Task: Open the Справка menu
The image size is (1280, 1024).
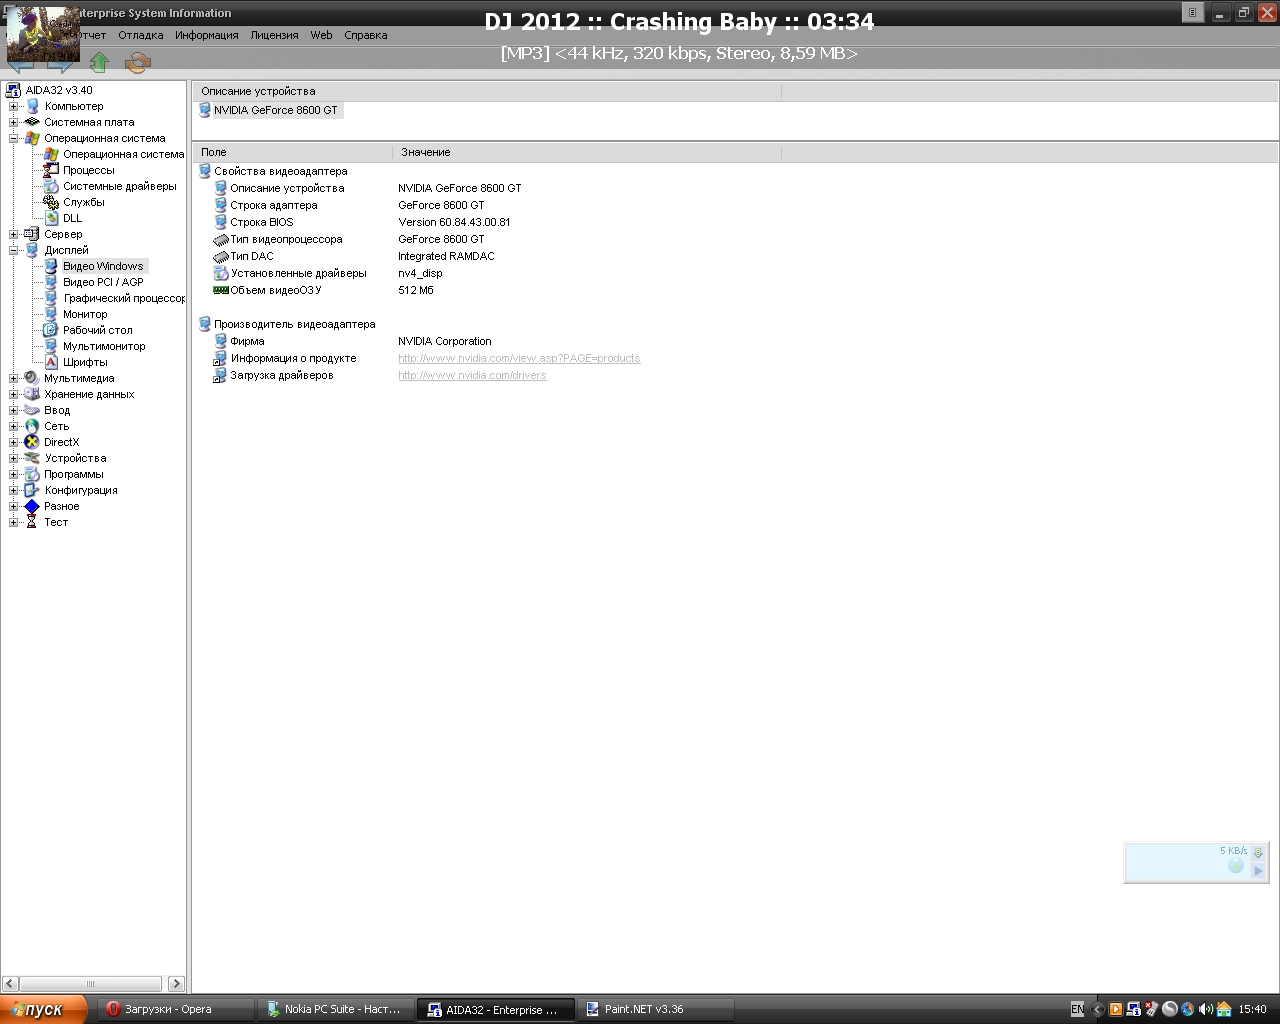Action: click(365, 35)
